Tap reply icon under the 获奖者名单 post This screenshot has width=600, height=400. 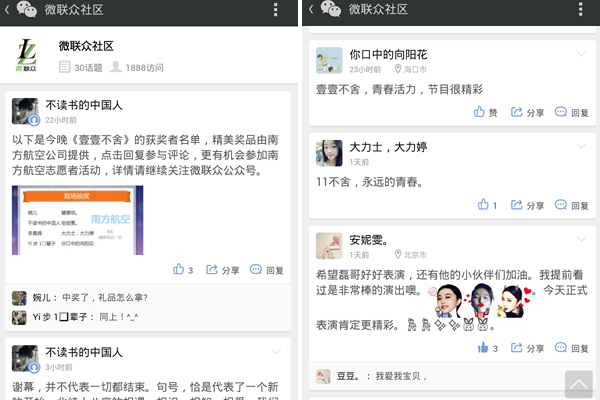click(267, 270)
